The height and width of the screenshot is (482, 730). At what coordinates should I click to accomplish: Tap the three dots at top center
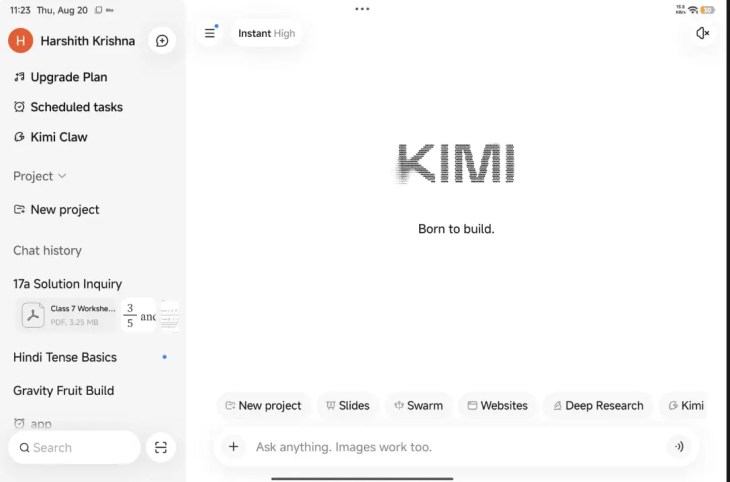(362, 9)
